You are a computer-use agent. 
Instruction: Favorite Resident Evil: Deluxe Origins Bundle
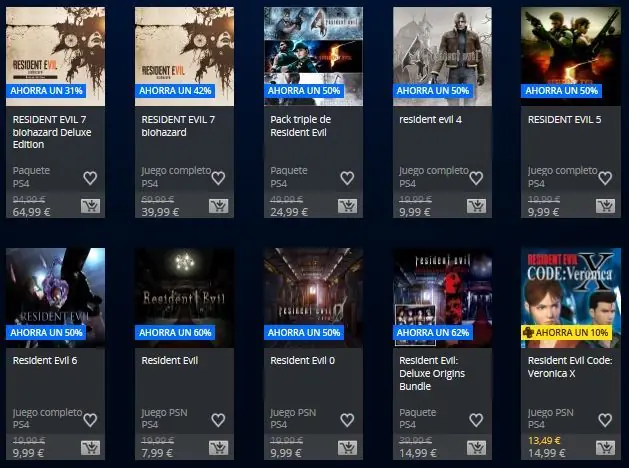point(476,419)
